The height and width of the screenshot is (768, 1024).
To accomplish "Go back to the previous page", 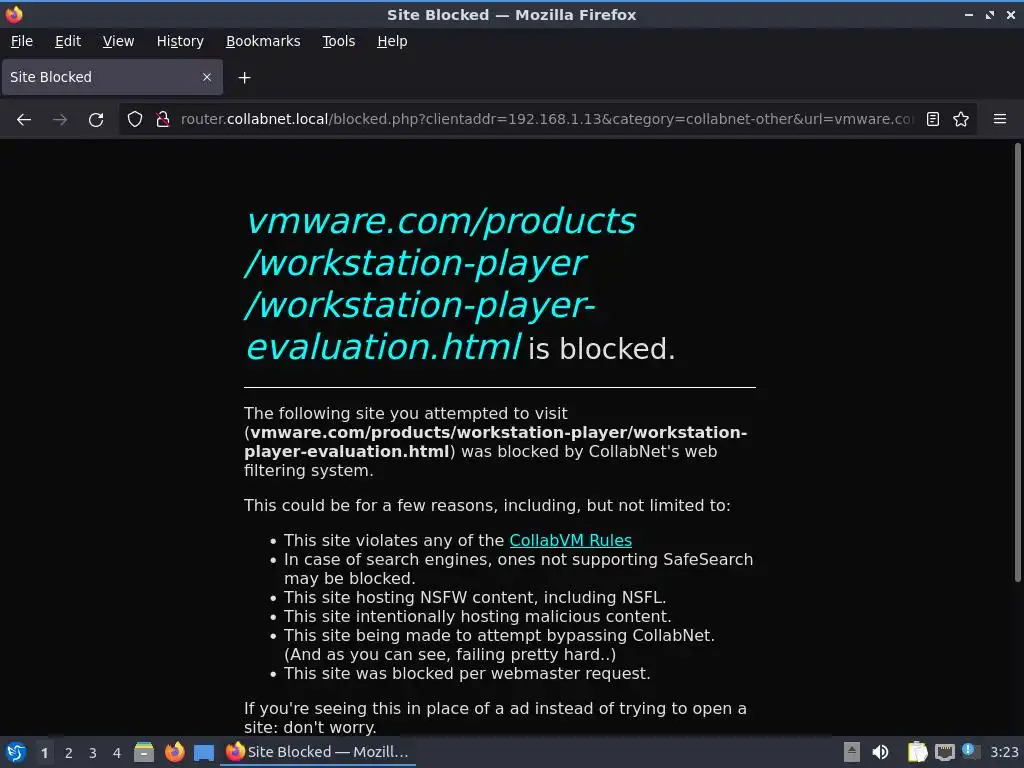I will pos(24,120).
